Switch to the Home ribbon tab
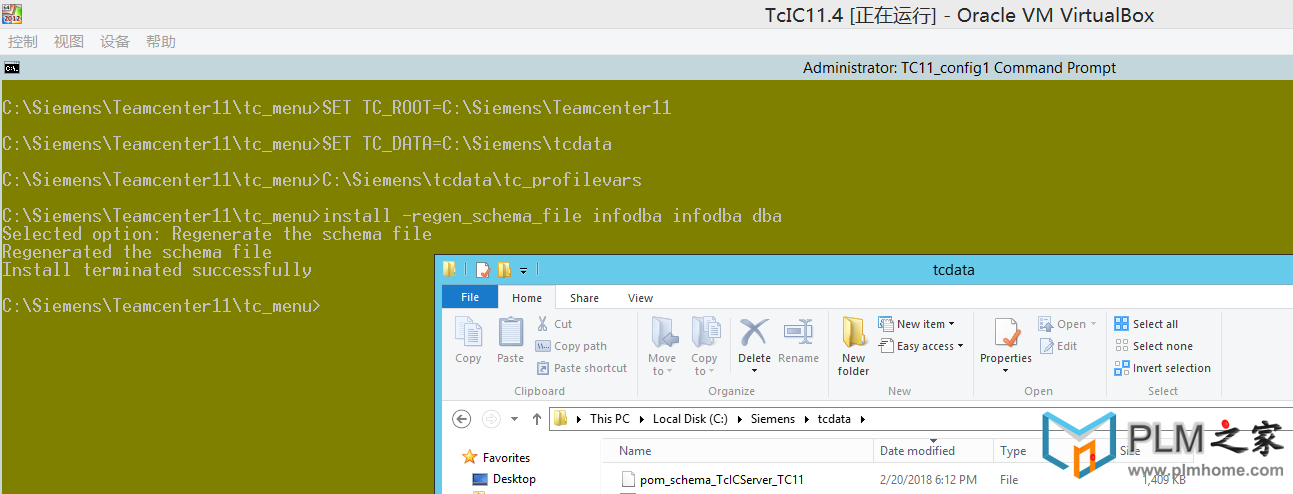 pos(527,298)
